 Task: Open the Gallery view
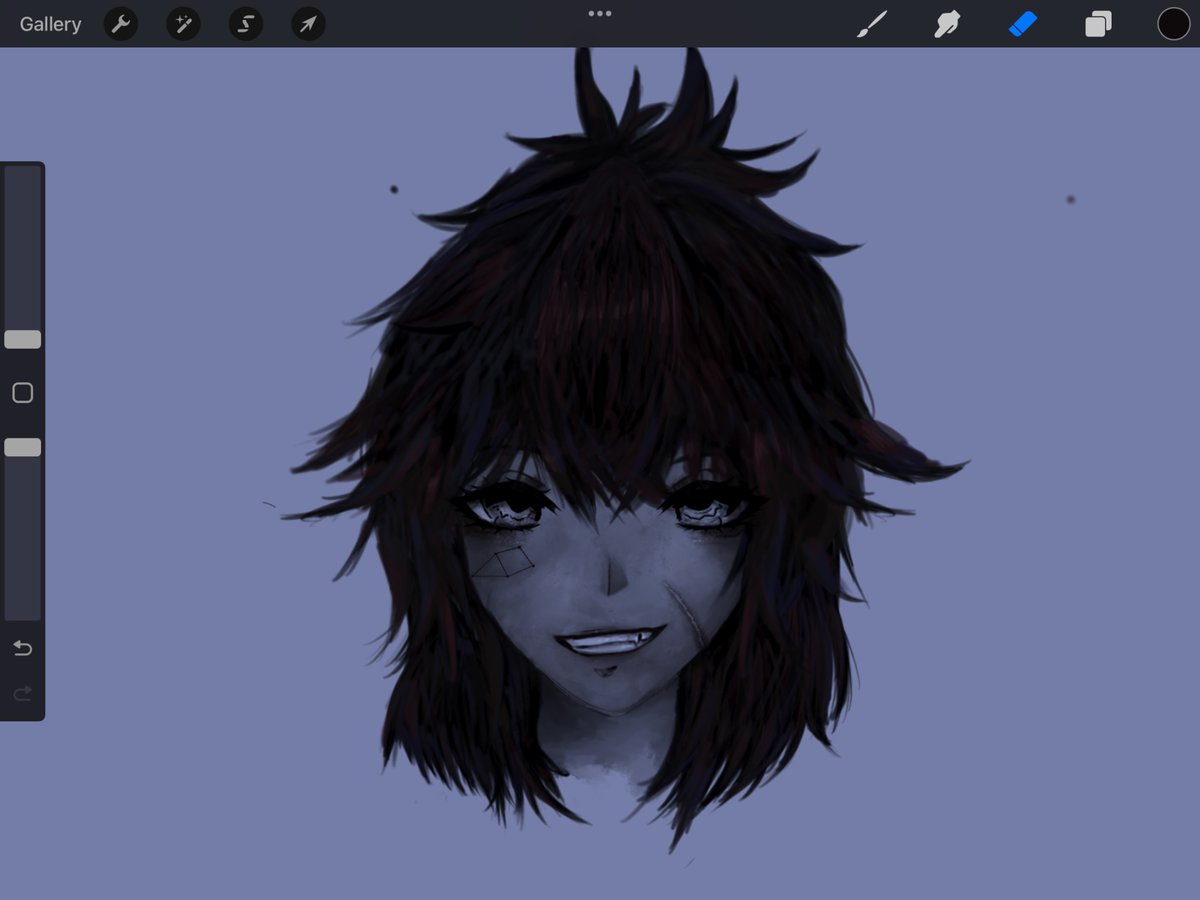[x=50, y=24]
